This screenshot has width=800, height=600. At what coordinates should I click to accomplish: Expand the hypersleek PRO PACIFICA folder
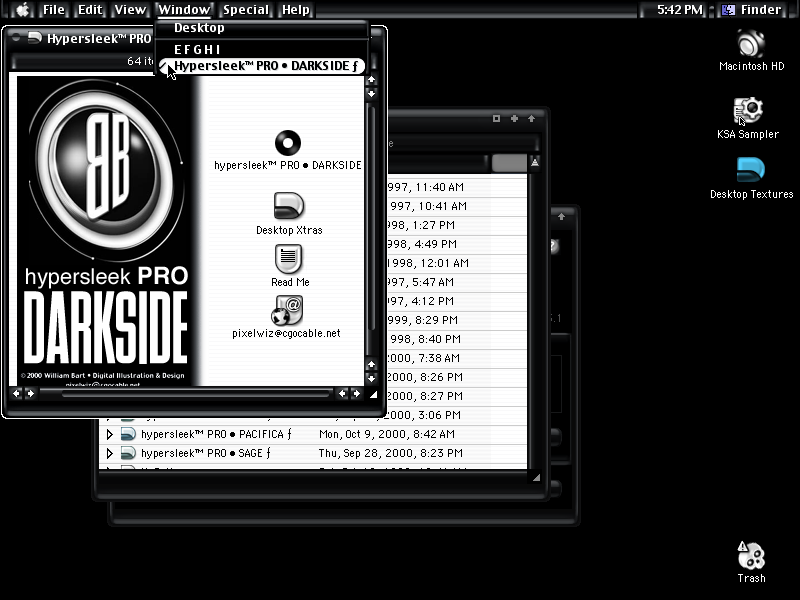click(x=109, y=434)
